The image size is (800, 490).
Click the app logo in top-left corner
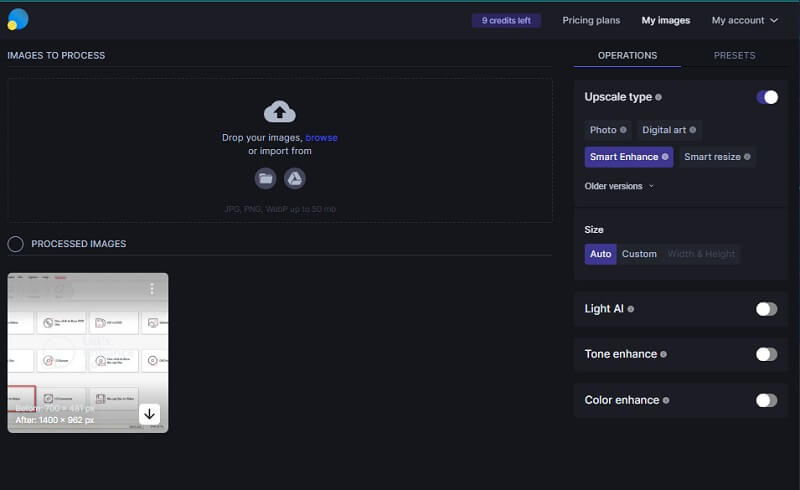click(x=18, y=19)
